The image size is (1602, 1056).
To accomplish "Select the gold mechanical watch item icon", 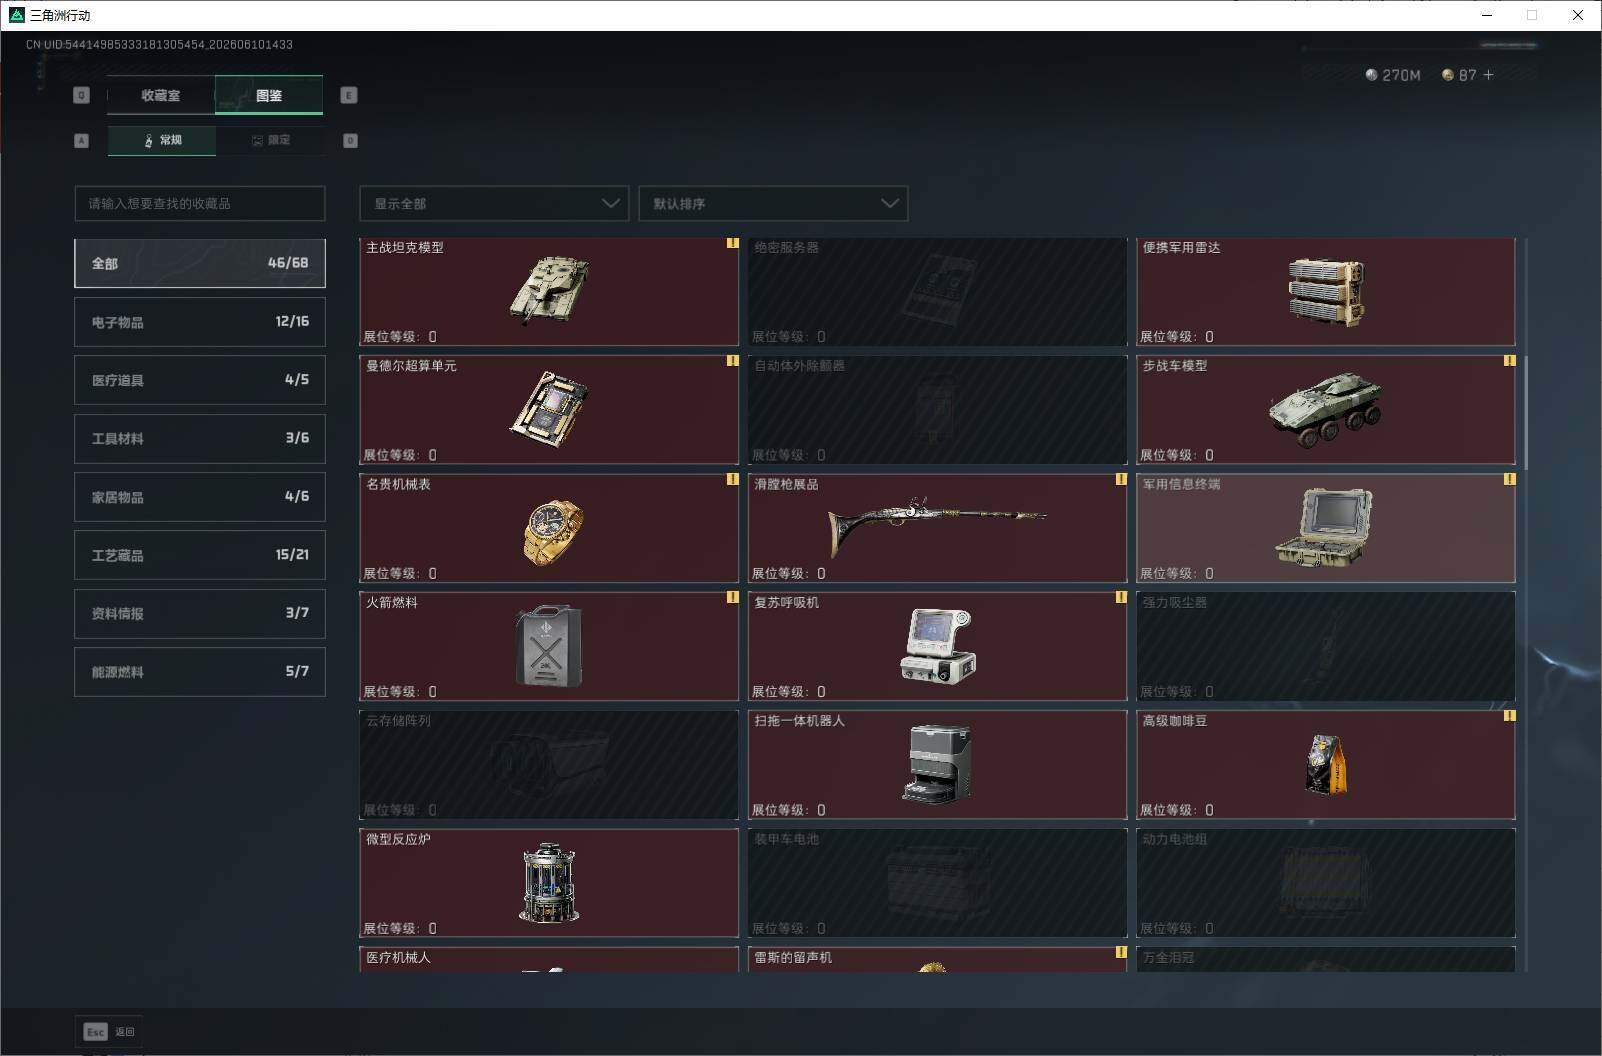I will click(x=552, y=531).
